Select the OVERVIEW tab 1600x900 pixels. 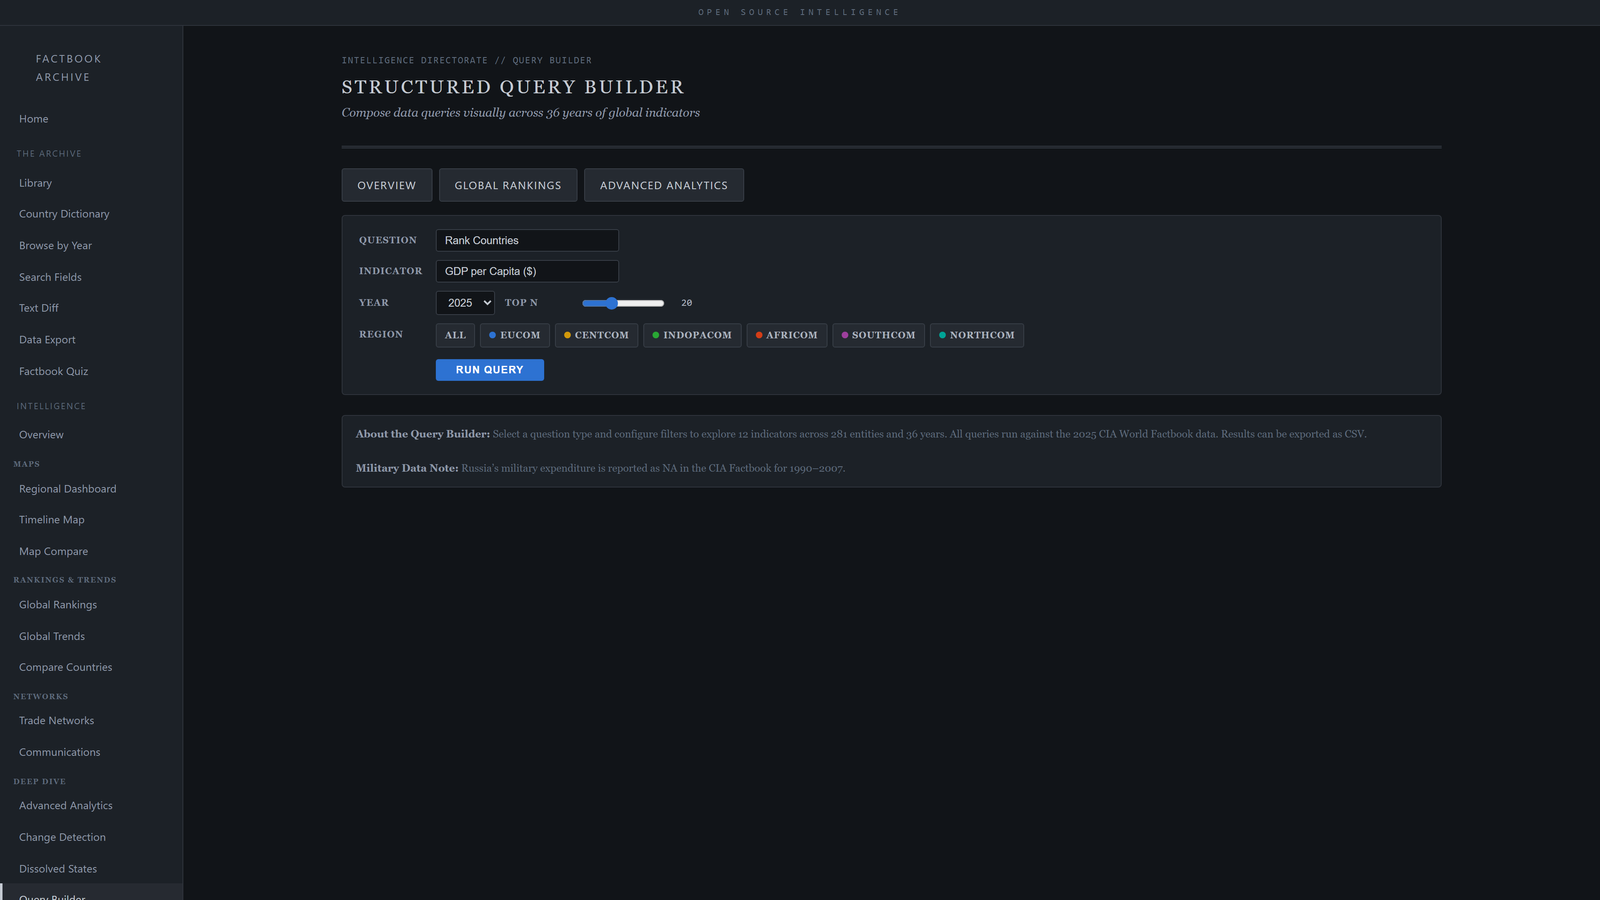pos(386,185)
